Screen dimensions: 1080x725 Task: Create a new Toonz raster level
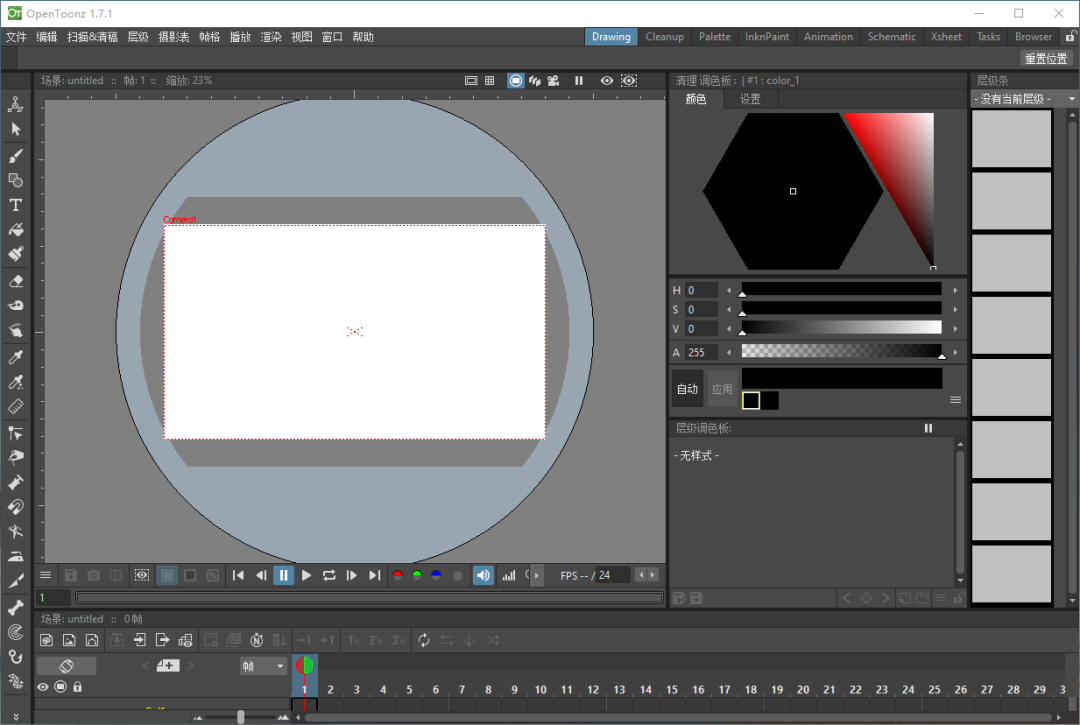[x=46, y=640]
